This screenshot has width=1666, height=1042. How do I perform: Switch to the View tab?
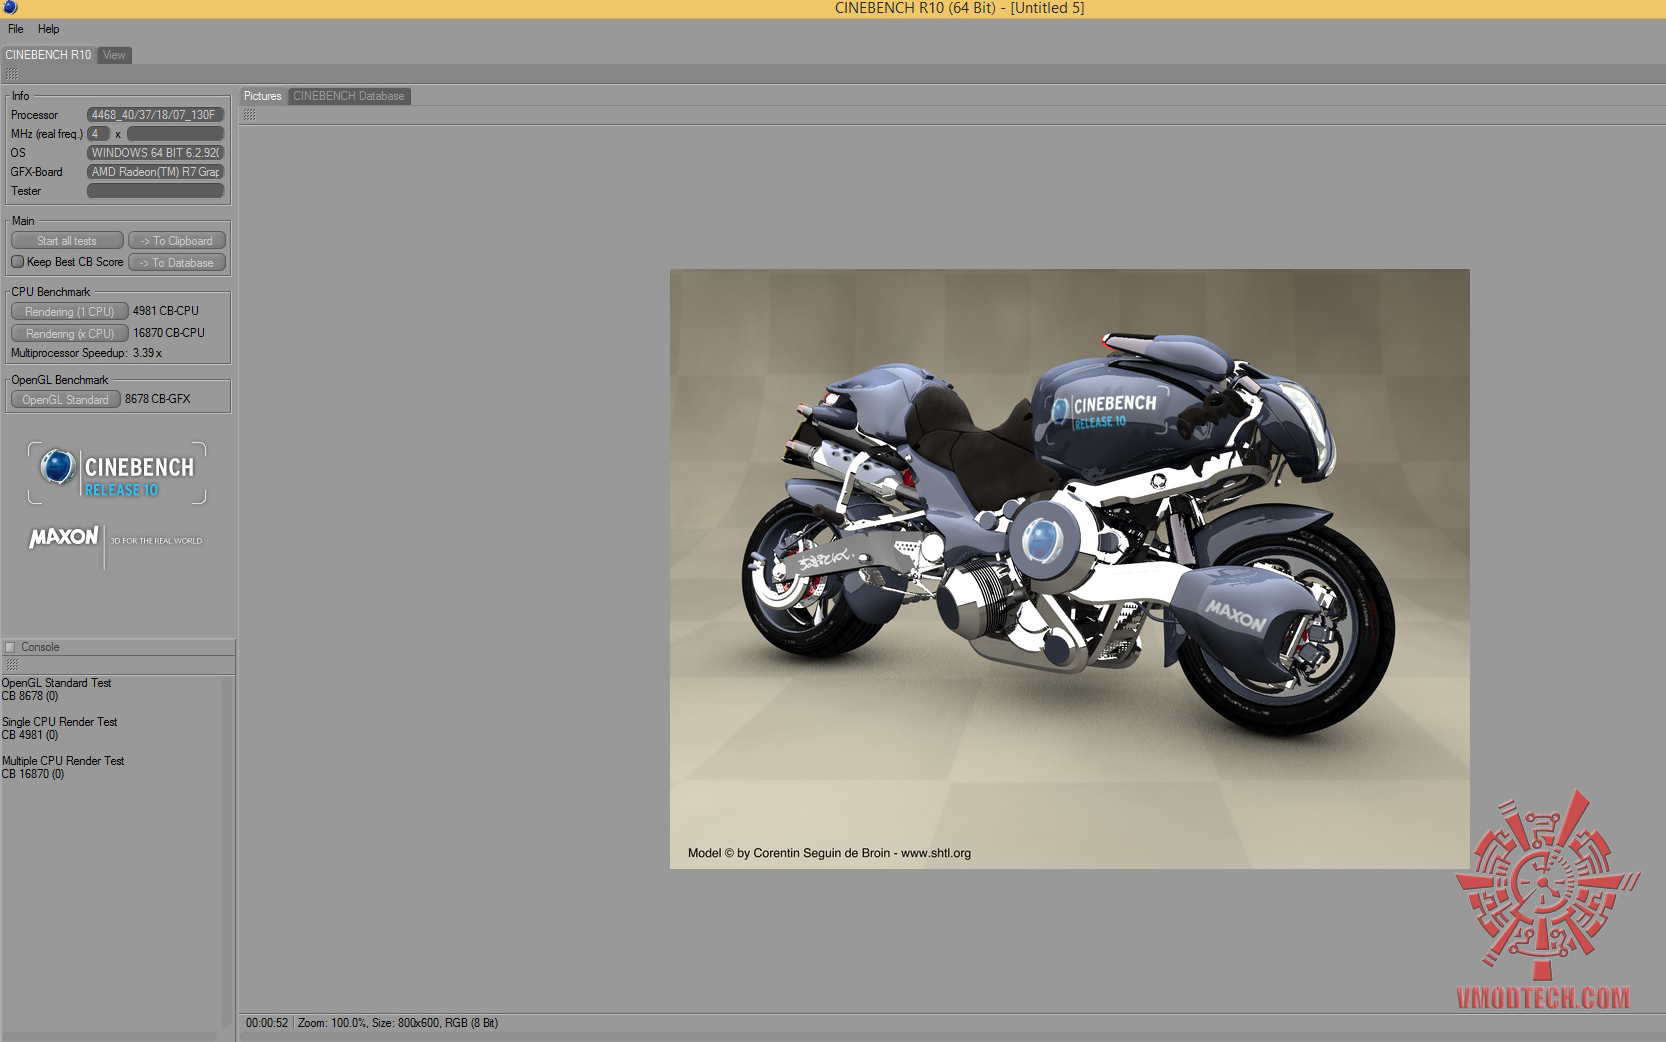click(x=115, y=55)
